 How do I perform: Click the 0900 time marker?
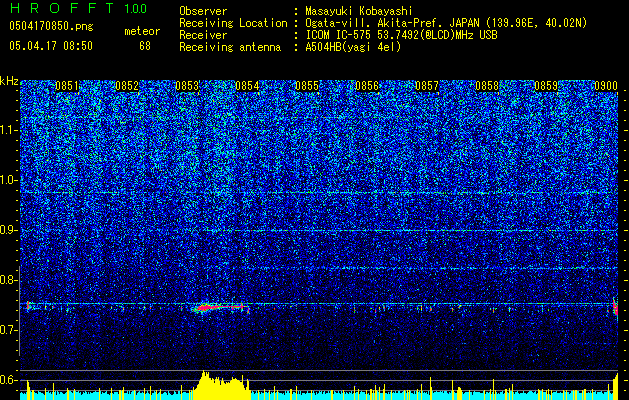point(606,86)
